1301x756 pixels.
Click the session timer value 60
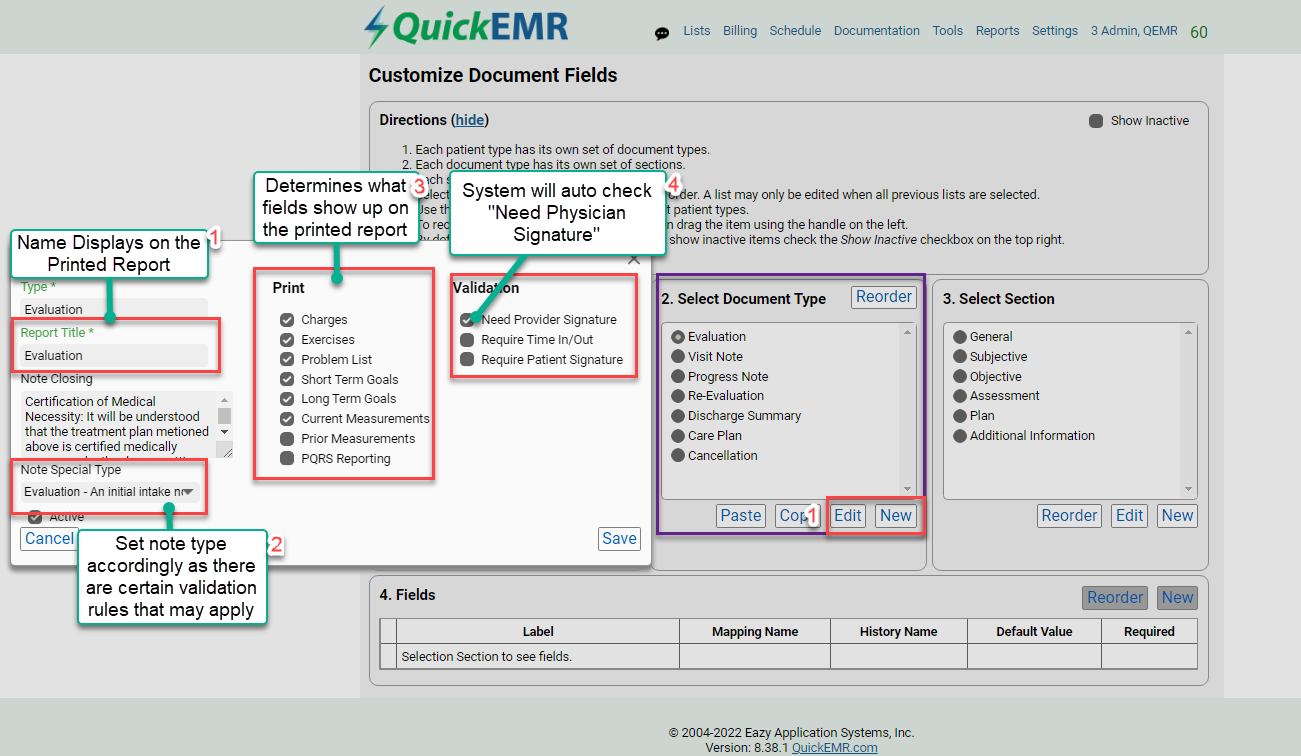click(1199, 32)
